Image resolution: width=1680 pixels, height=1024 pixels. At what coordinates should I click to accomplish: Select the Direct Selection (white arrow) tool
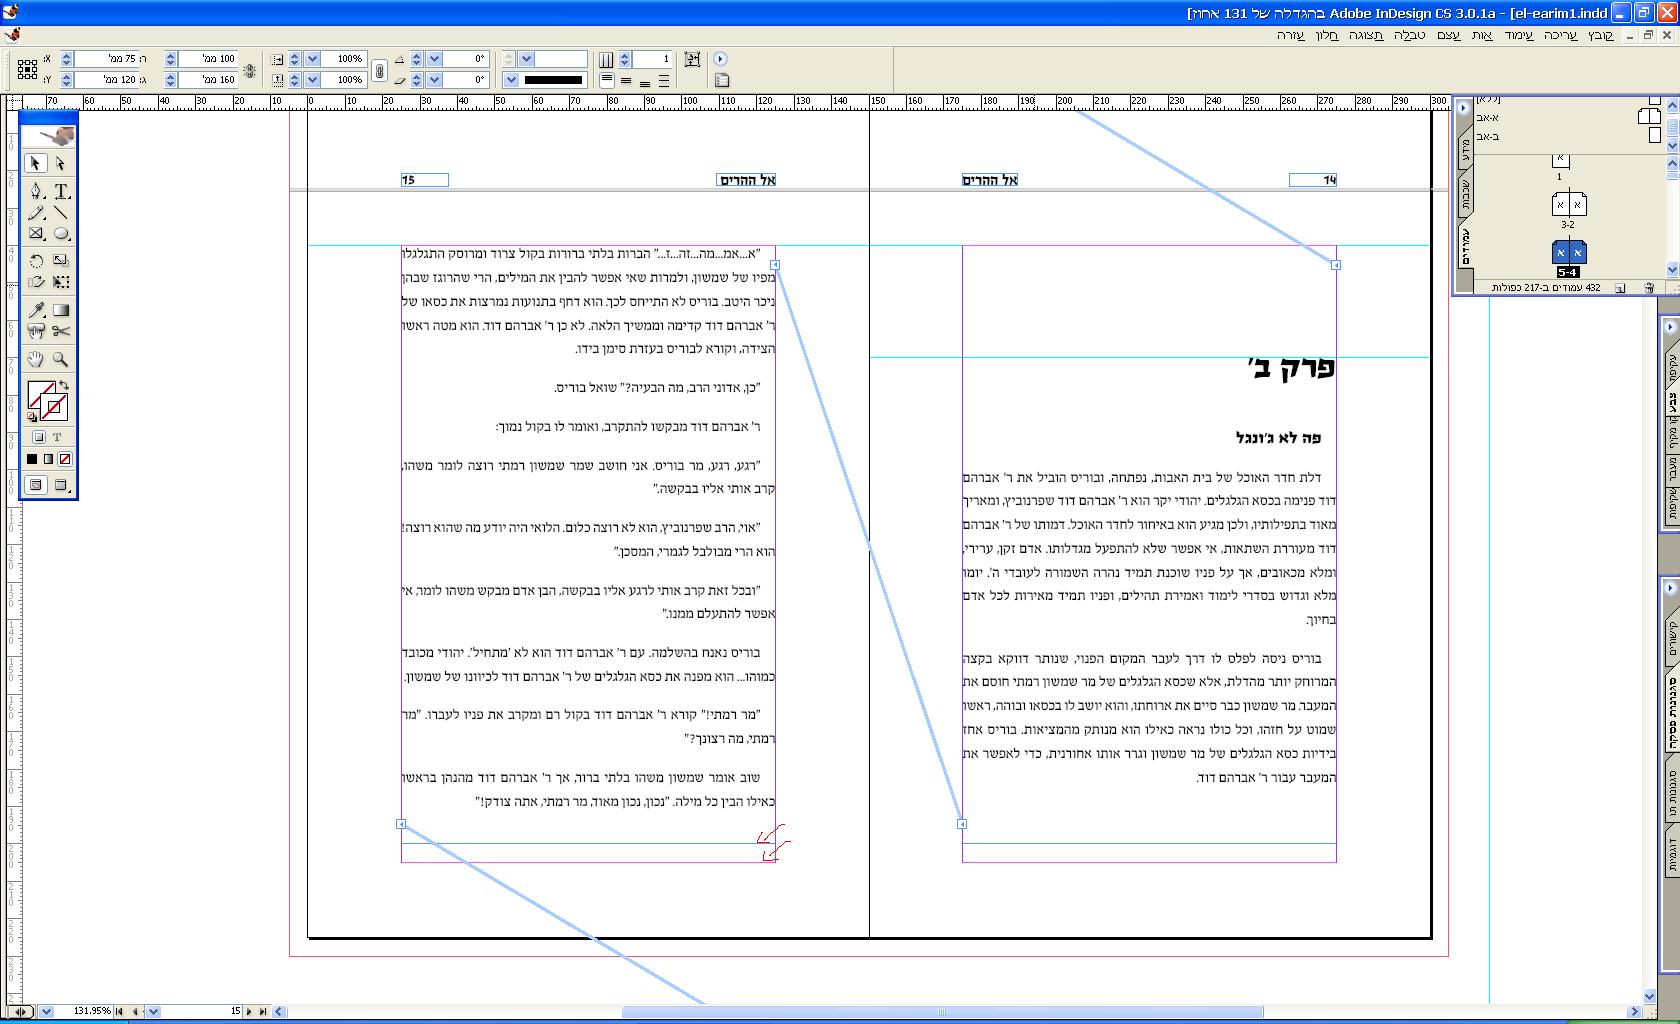(x=61, y=163)
